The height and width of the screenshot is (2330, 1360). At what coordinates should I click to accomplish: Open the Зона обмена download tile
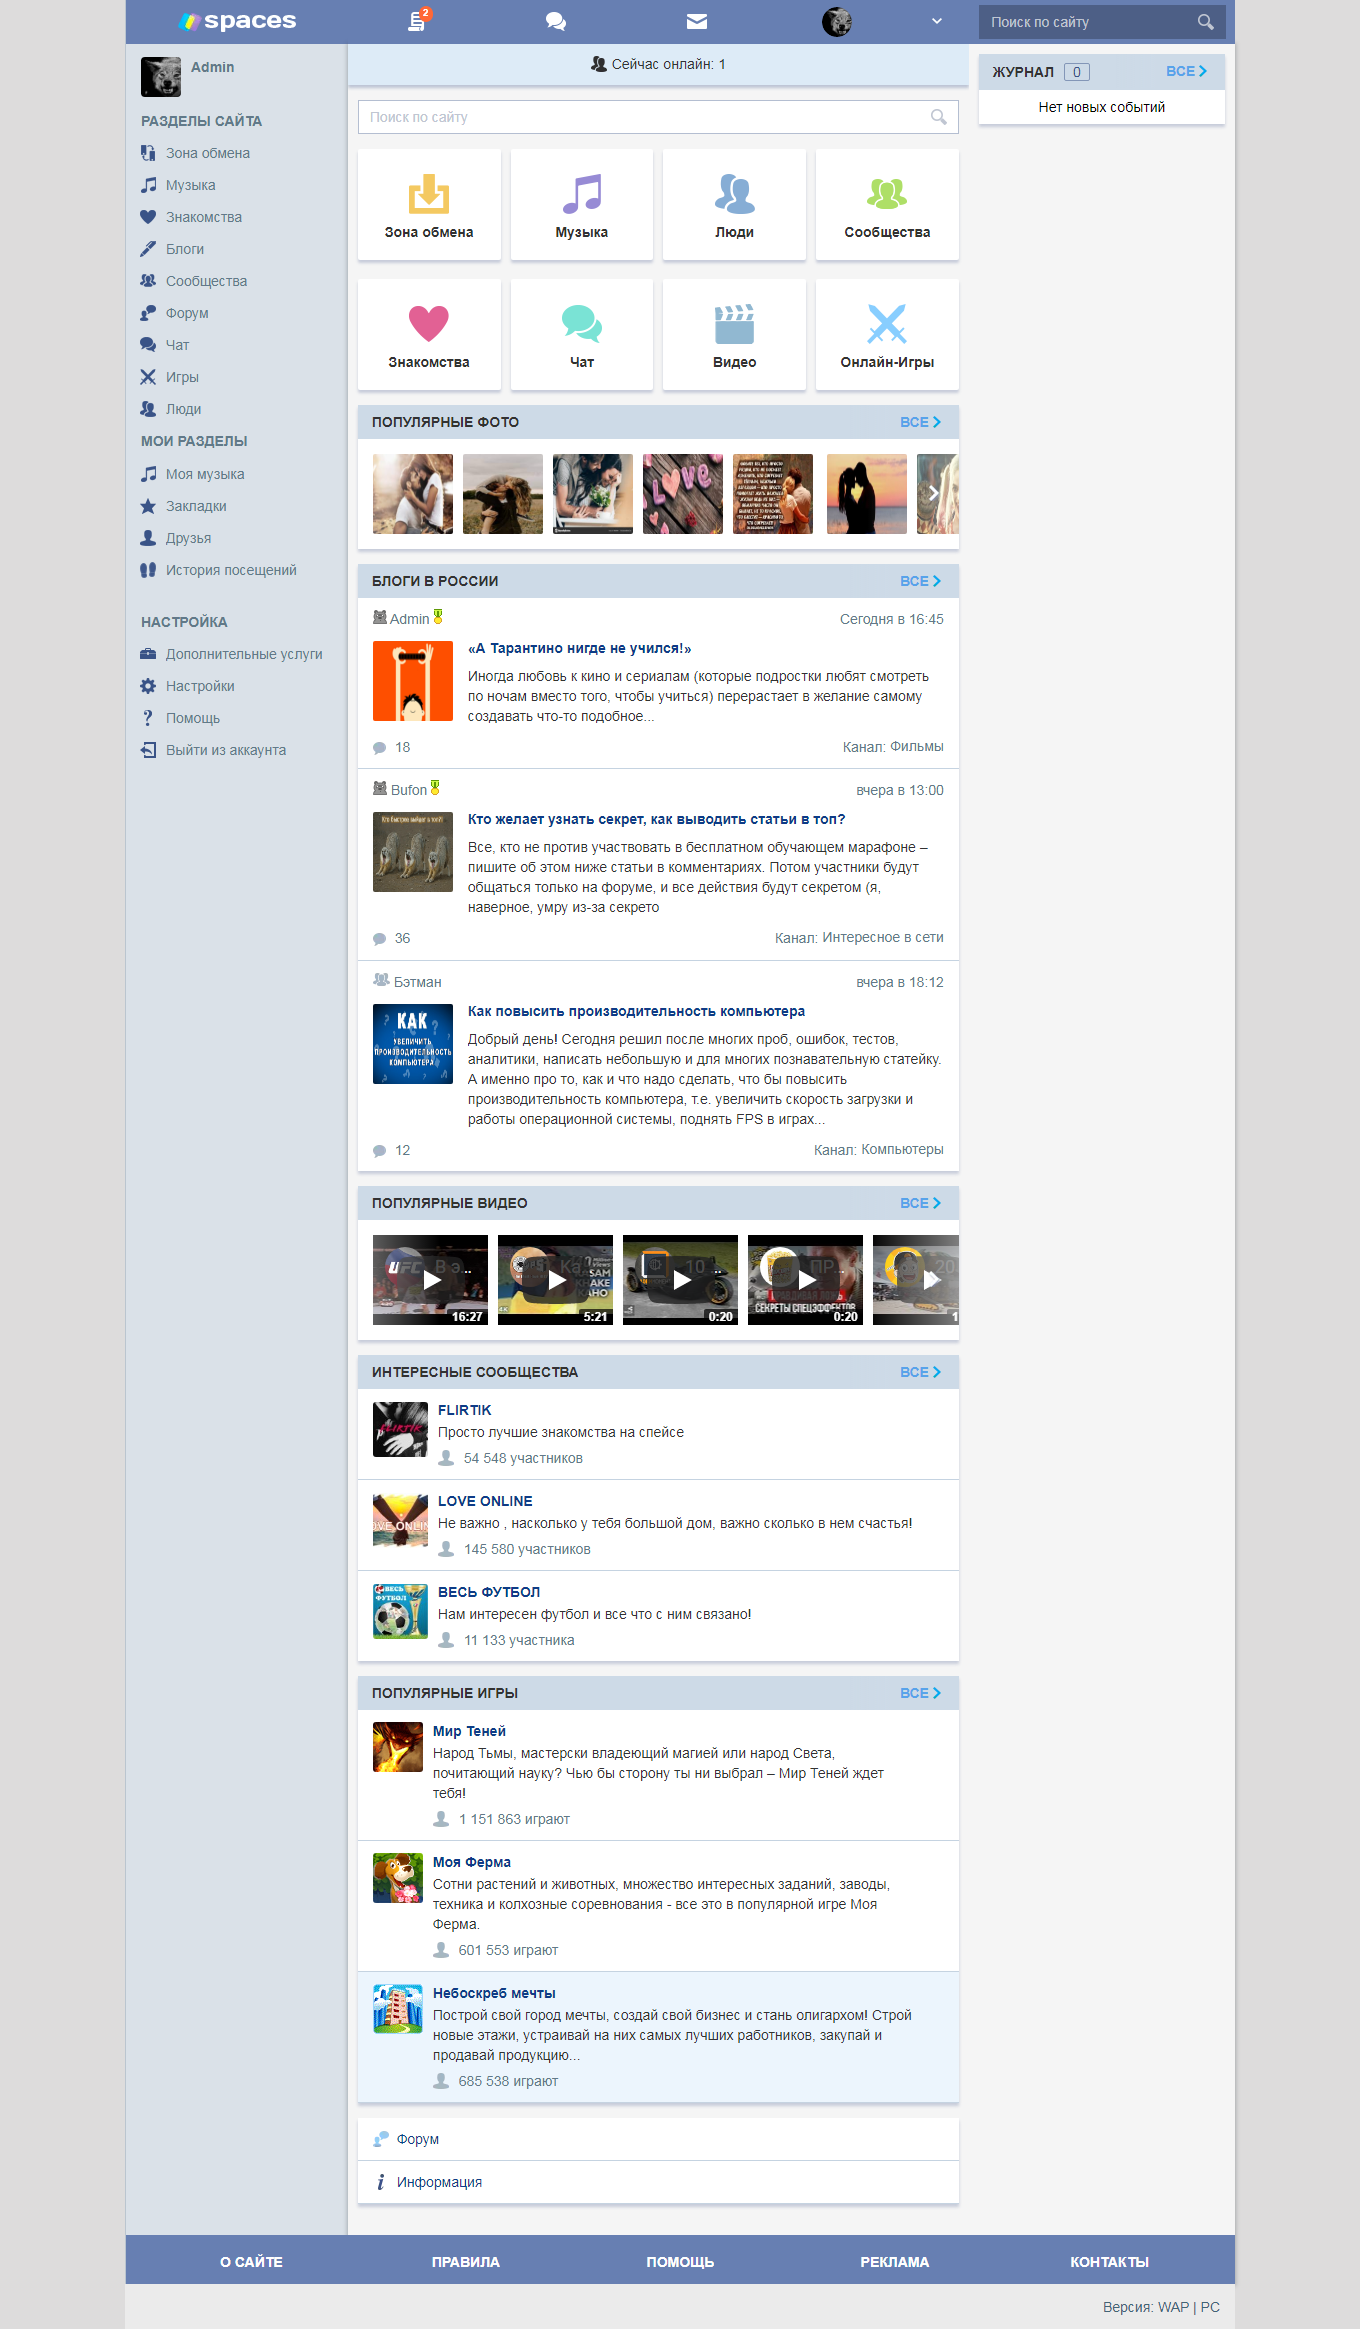tap(429, 205)
